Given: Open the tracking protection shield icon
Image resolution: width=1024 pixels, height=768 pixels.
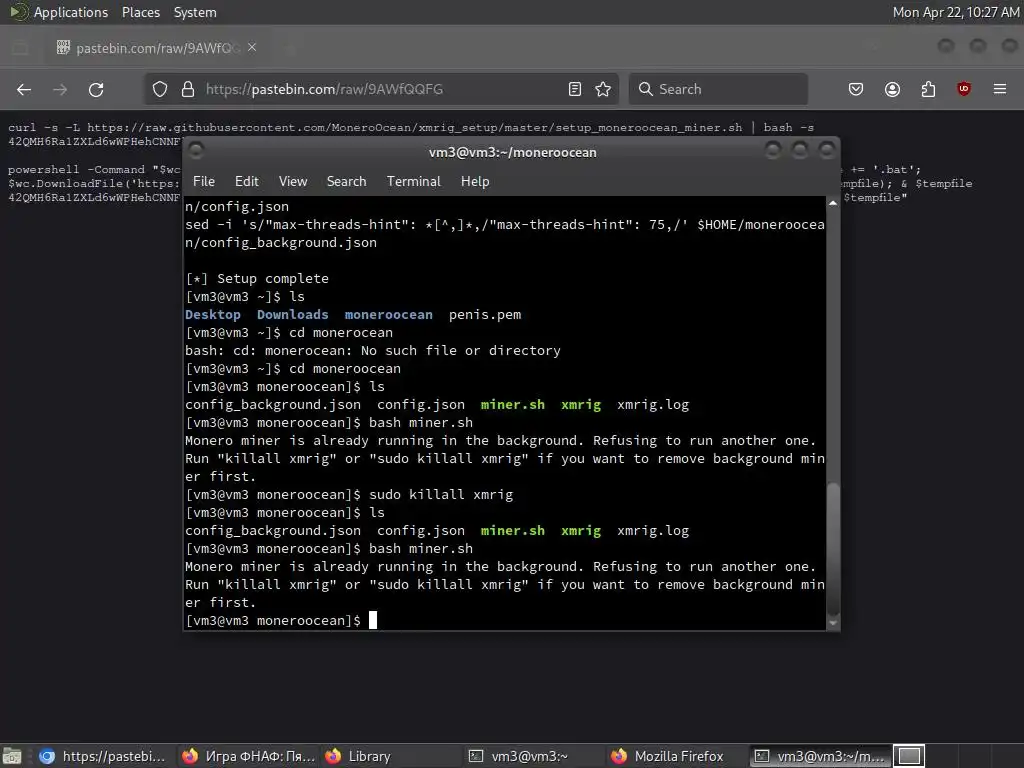Looking at the screenshot, I should pos(160,89).
